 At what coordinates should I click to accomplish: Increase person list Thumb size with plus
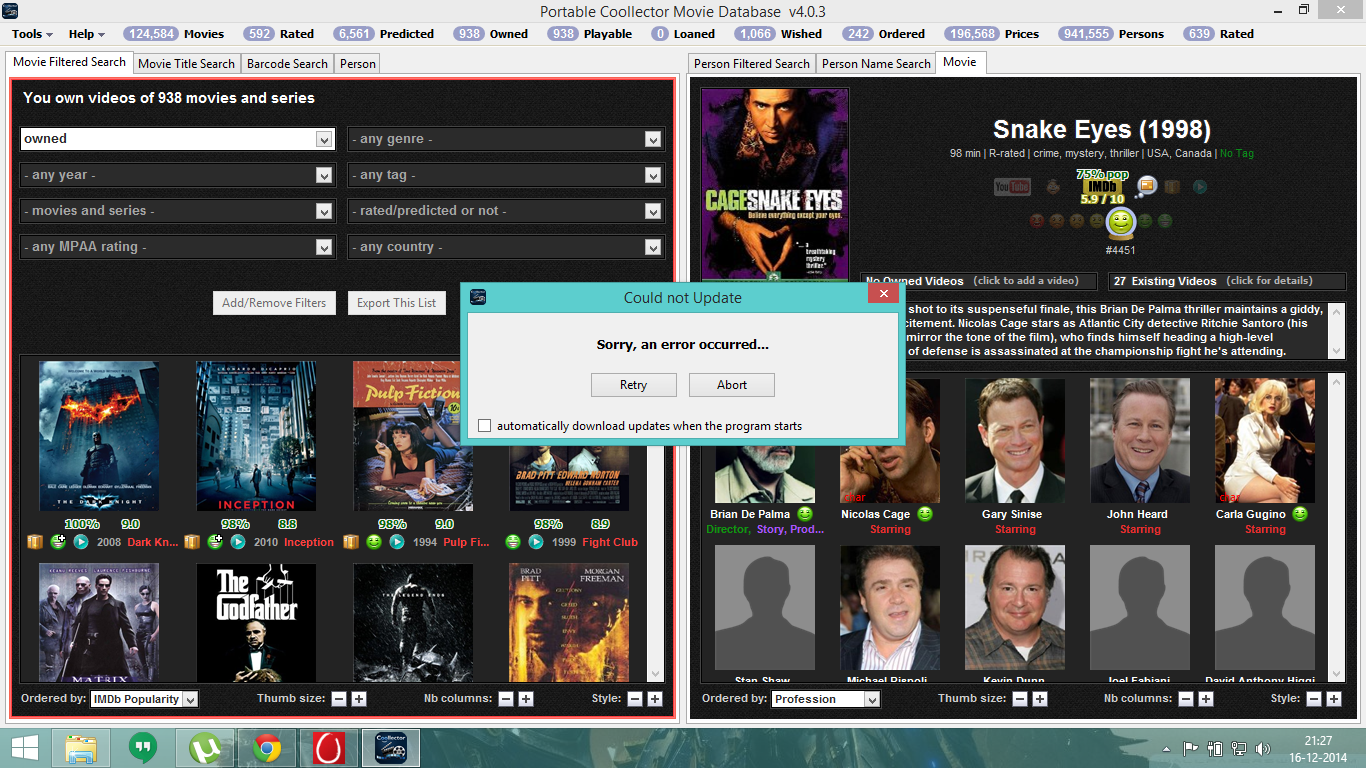(1040, 699)
